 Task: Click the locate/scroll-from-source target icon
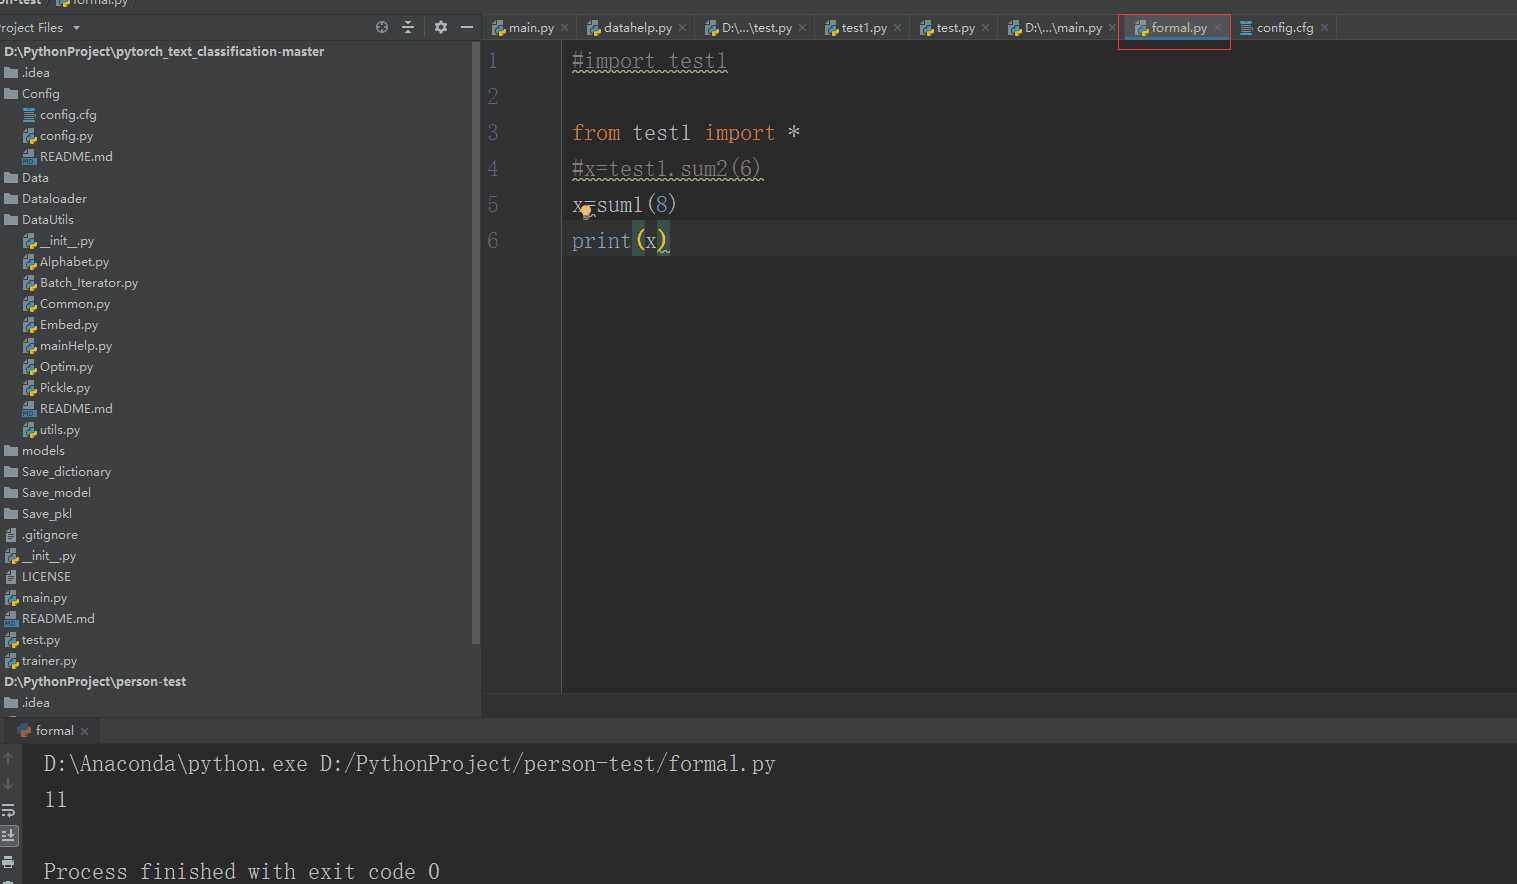[x=381, y=27]
